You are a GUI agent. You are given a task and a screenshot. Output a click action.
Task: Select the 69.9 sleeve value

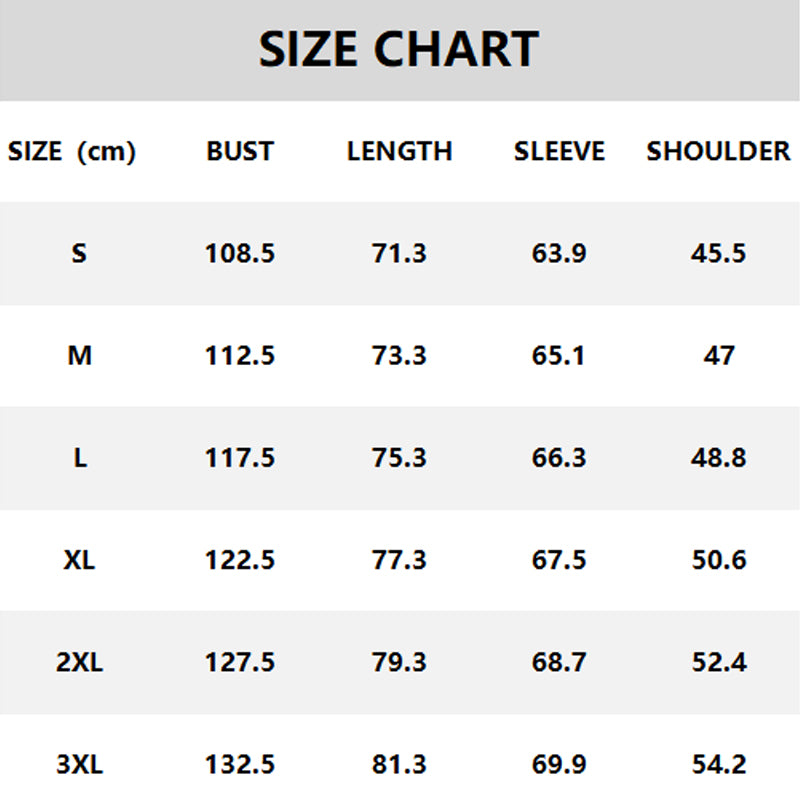[x=559, y=766]
